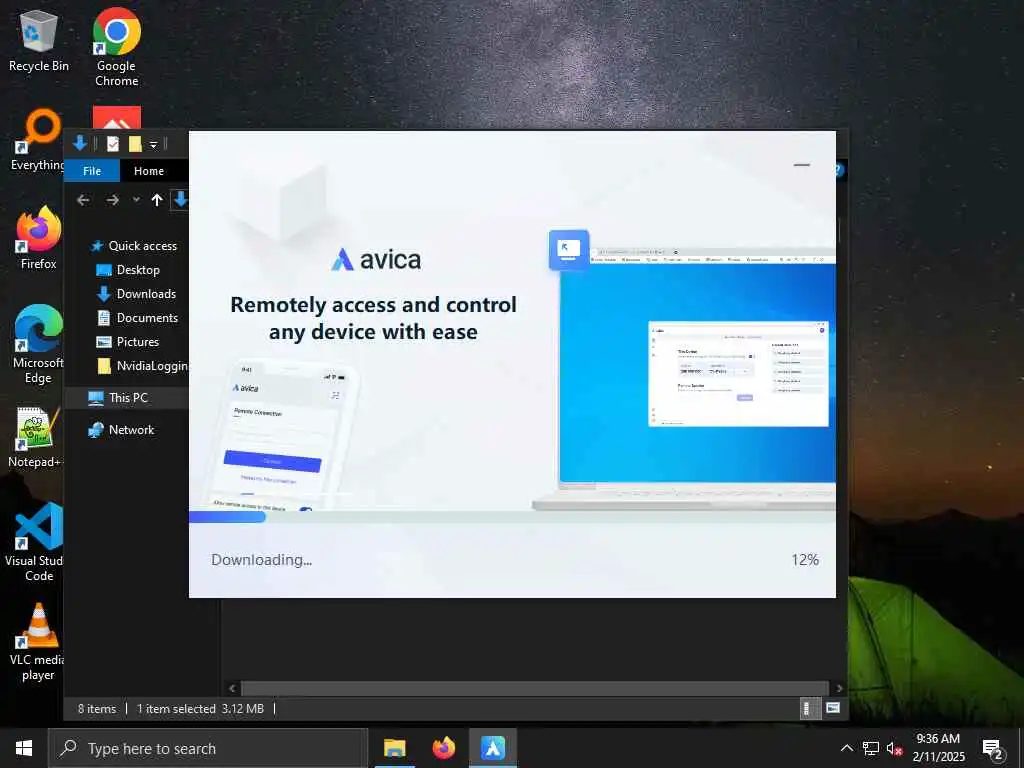Image resolution: width=1024 pixels, height=768 pixels.
Task: Launch Visual Studio Code desktop shortcut
Action: [x=37, y=542]
